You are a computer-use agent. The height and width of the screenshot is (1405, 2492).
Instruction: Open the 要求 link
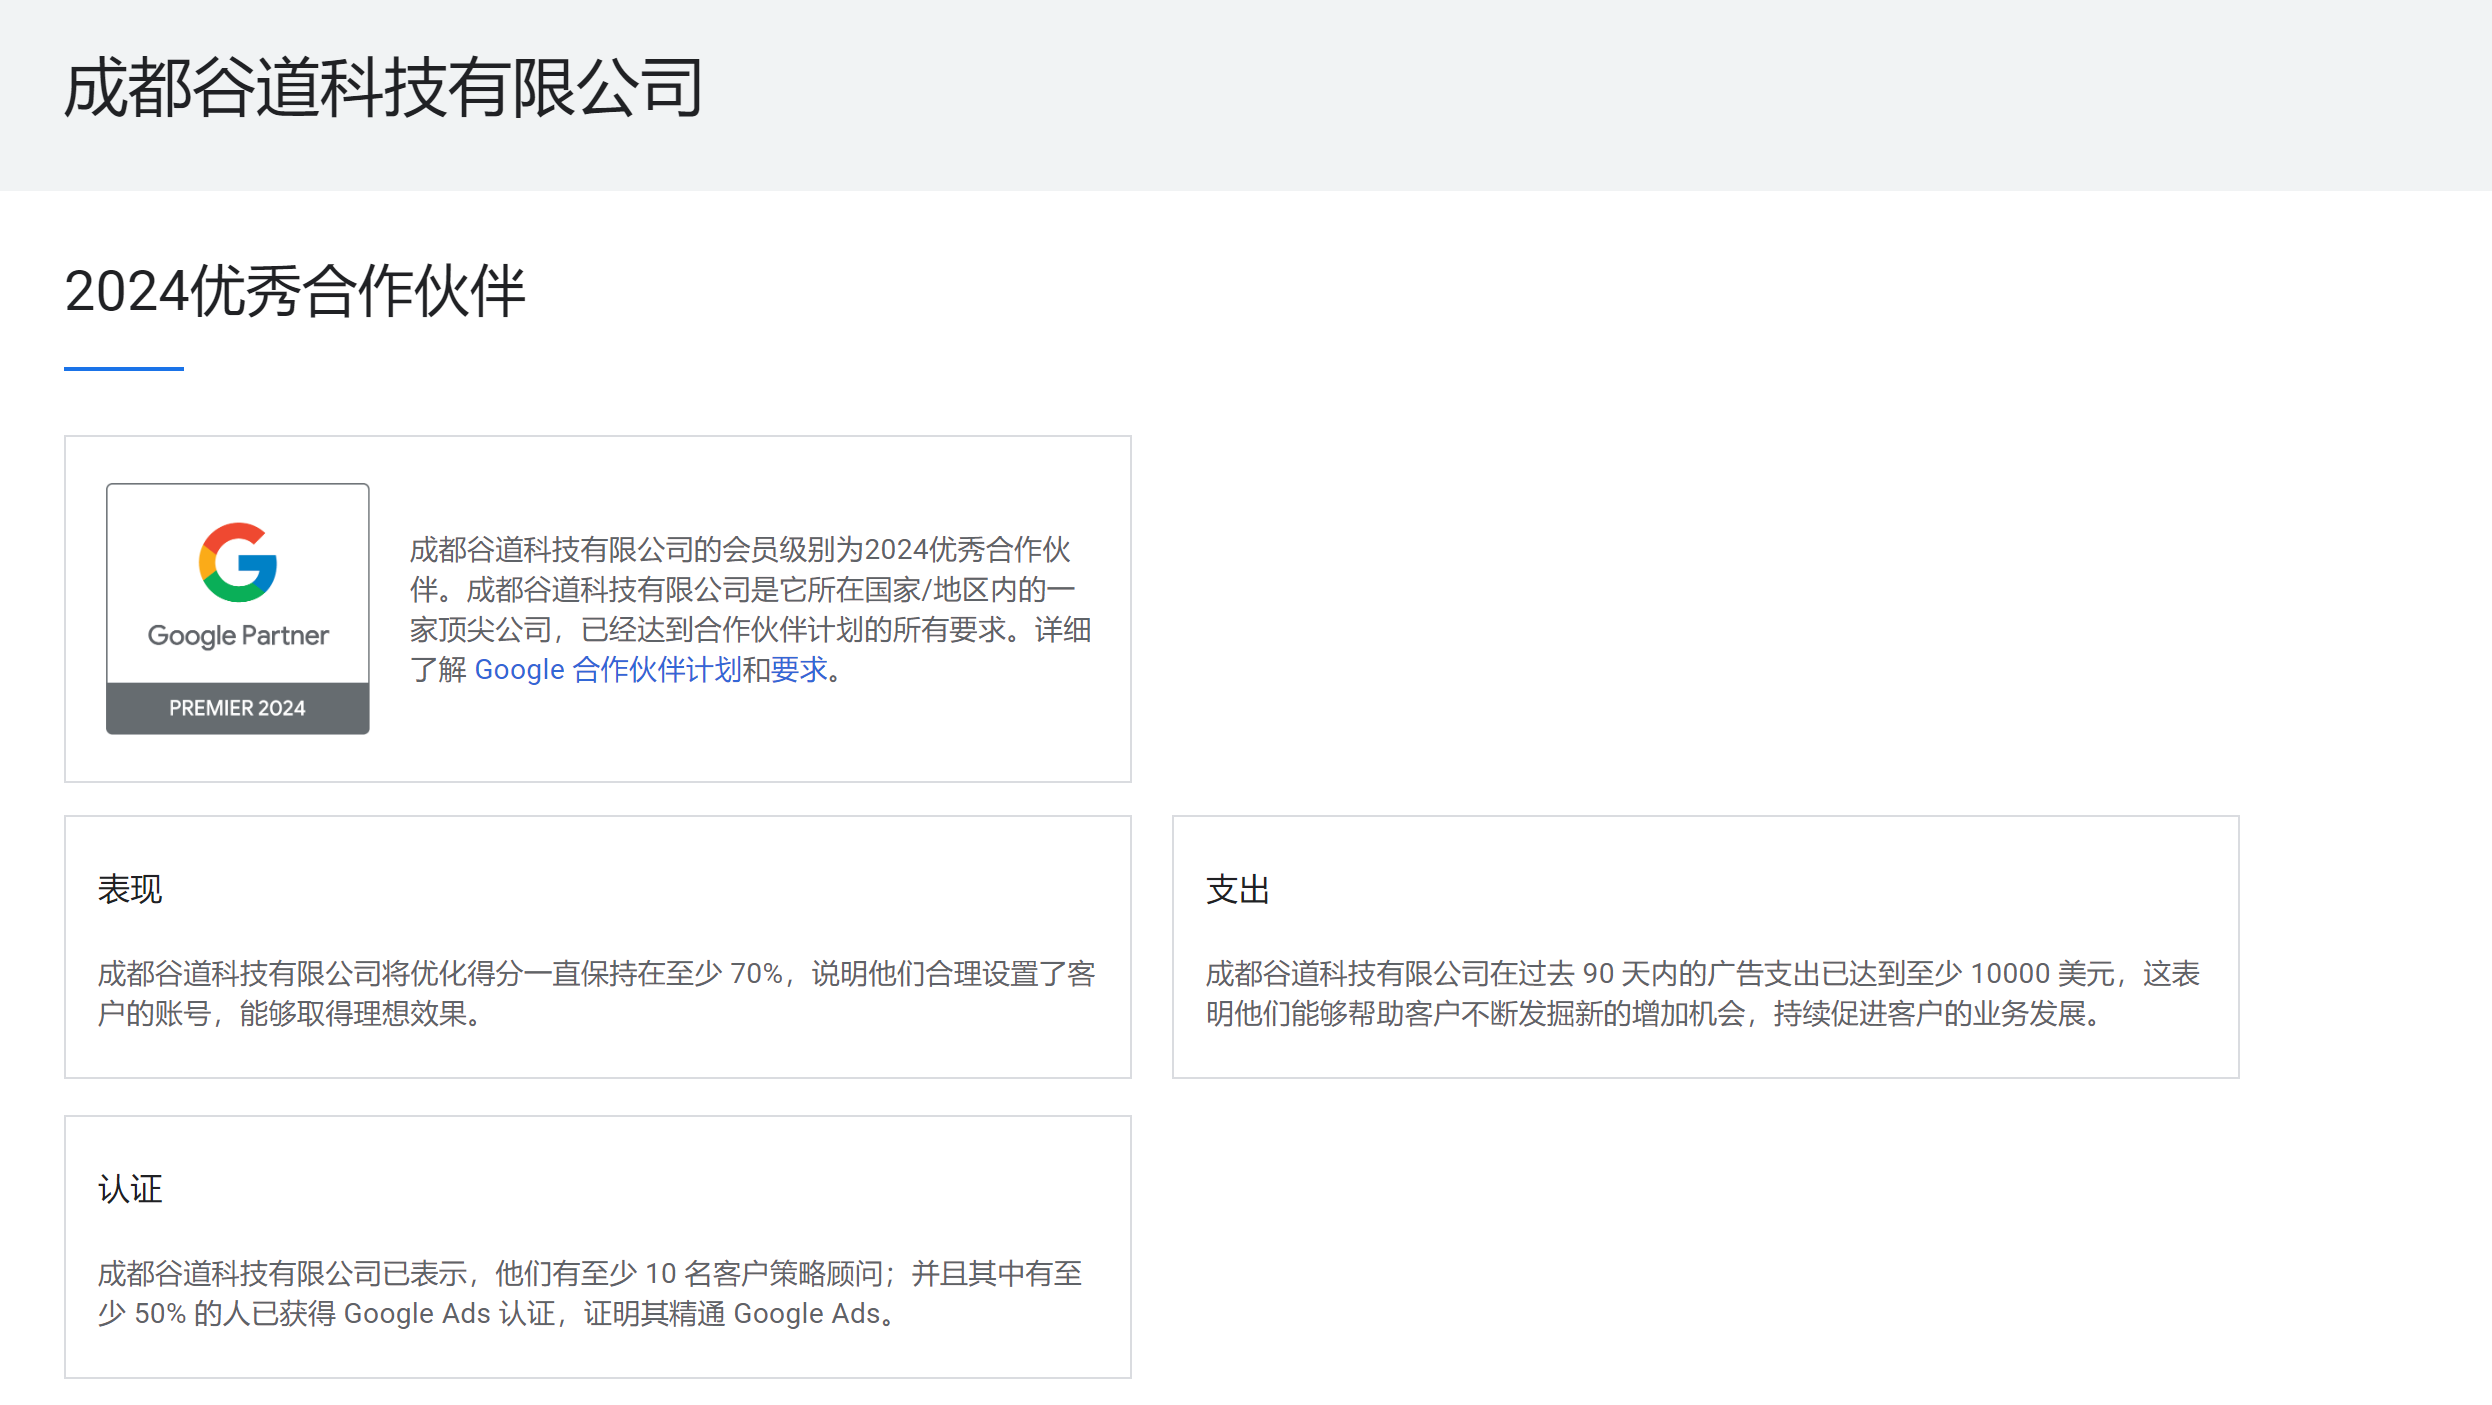(x=800, y=669)
